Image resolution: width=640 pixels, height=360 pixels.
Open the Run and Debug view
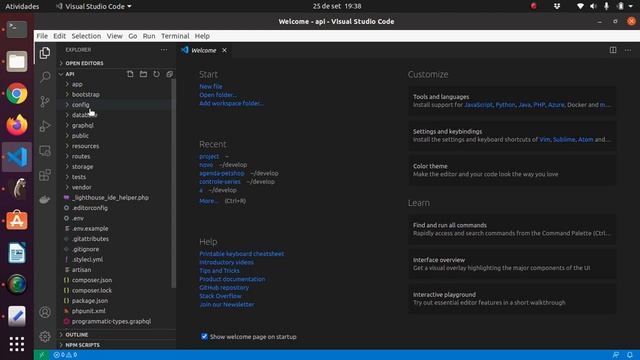click(45, 126)
